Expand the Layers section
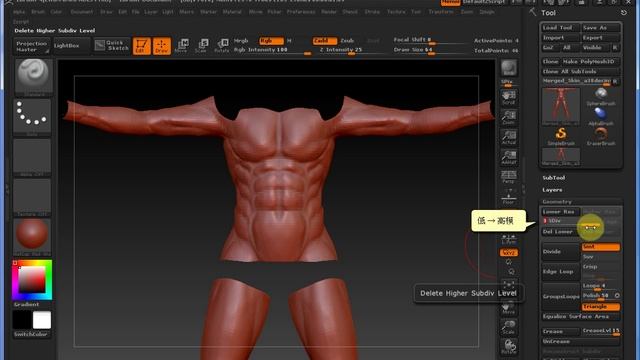The height and width of the screenshot is (360, 640). tap(552, 190)
